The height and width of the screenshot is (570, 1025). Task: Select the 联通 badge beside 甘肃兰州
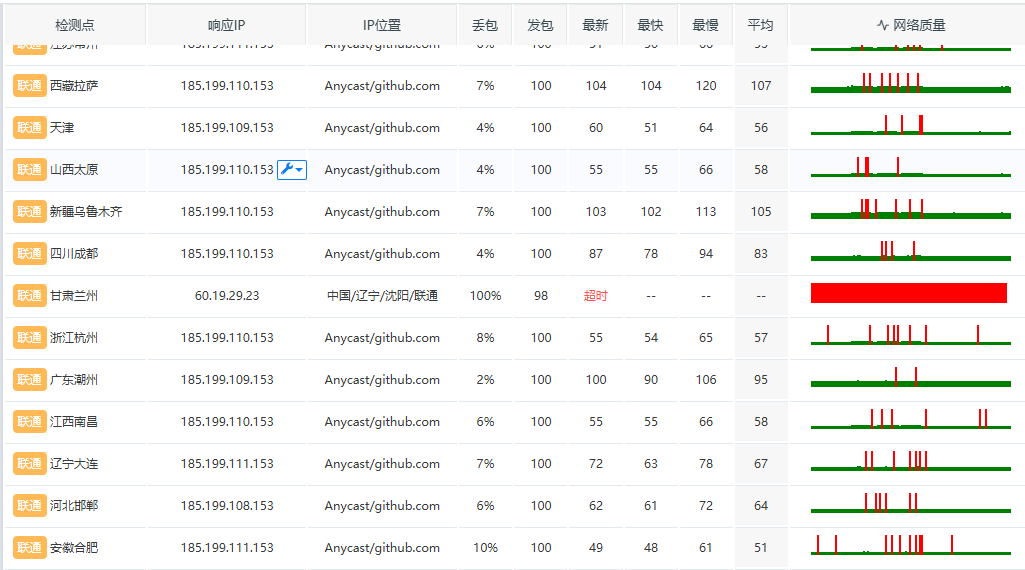[29, 296]
